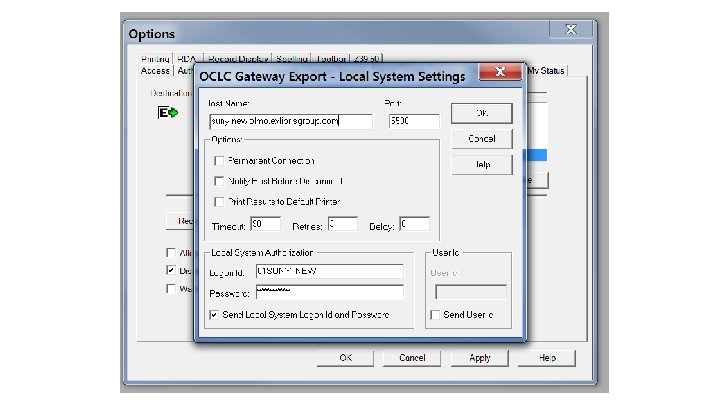720x405 pixels.
Task: Switch to the Printing tab in Options
Action: (x=155, y=59)
